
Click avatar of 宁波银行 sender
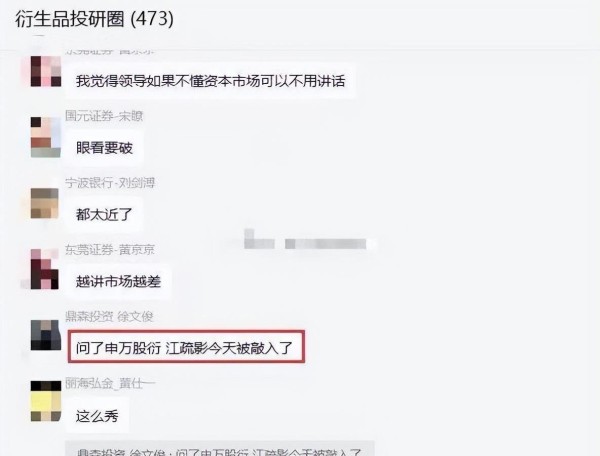coord(45,203)
